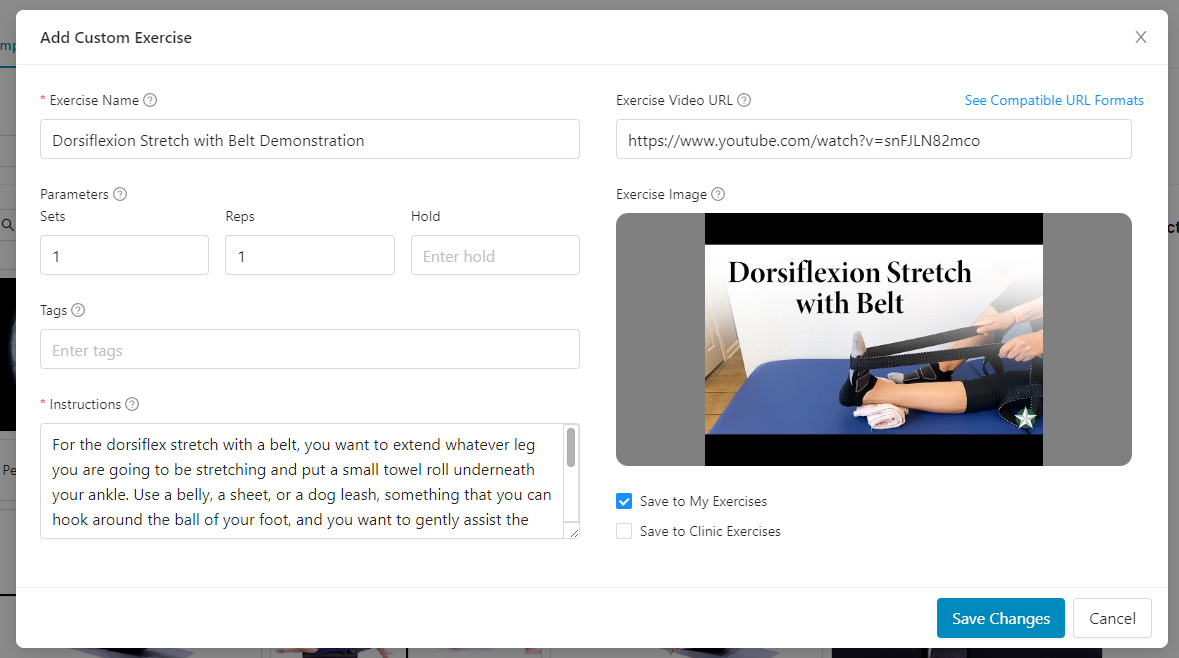The width and height of the screenshot is (1179, 658).
Task: Open See Compatible URL Formats link
Action: (1054, 100)
